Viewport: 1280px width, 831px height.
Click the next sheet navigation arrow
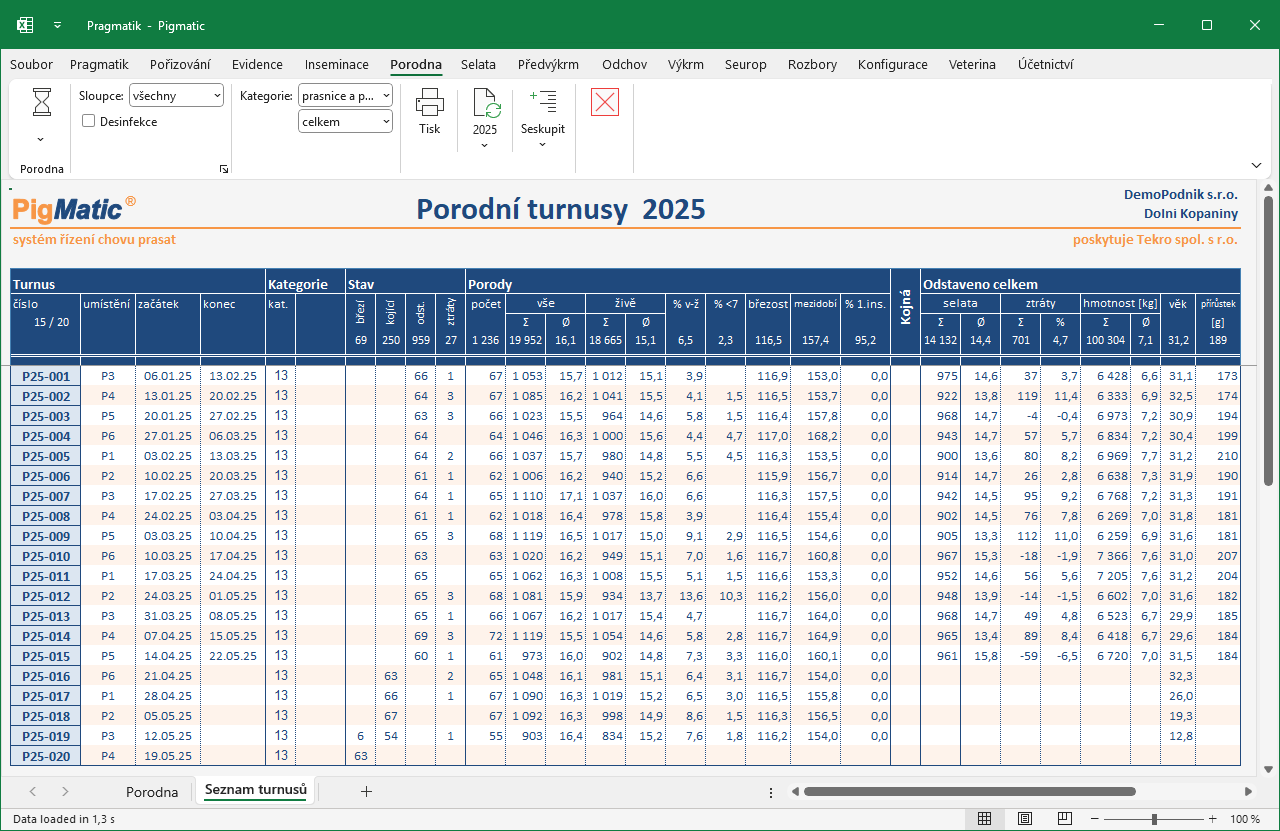click(x=65, y=791)
